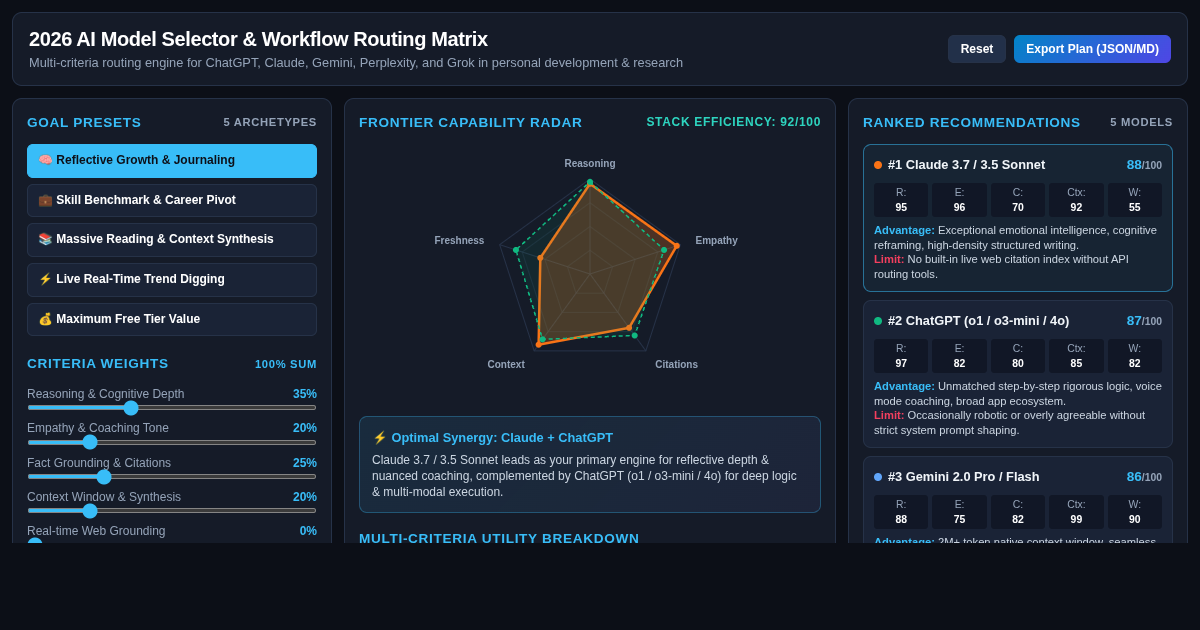Click books icon on Massive Reading preset
This screenshot has width=1200, height=630.
pyautogui.click(x=45, y=239)
